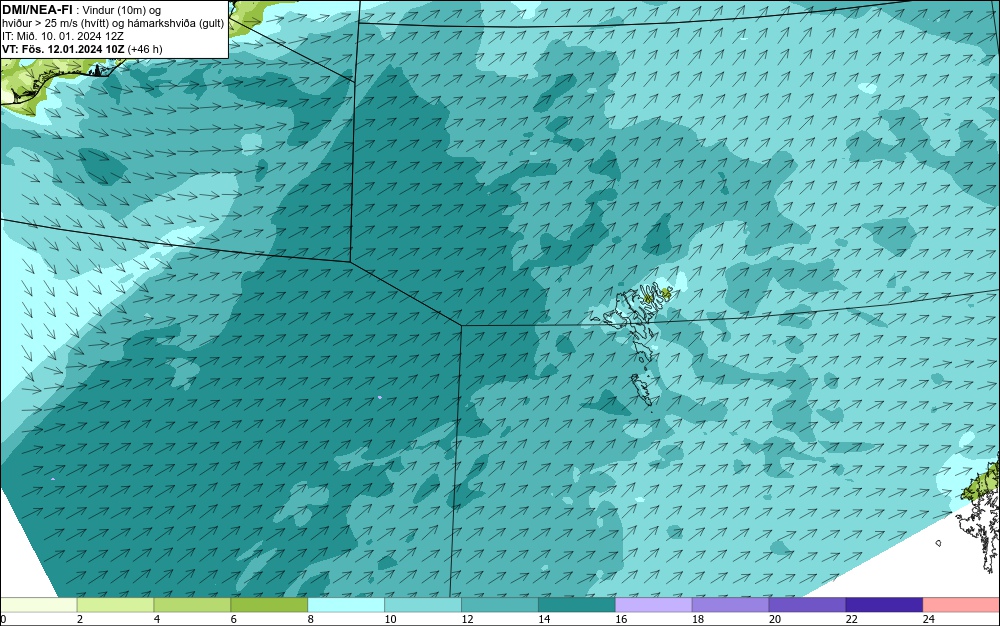This screenshot has width=1000, height=626.
Task: Click the 12–14 m/s teal legend swatch
Action: 499,605
